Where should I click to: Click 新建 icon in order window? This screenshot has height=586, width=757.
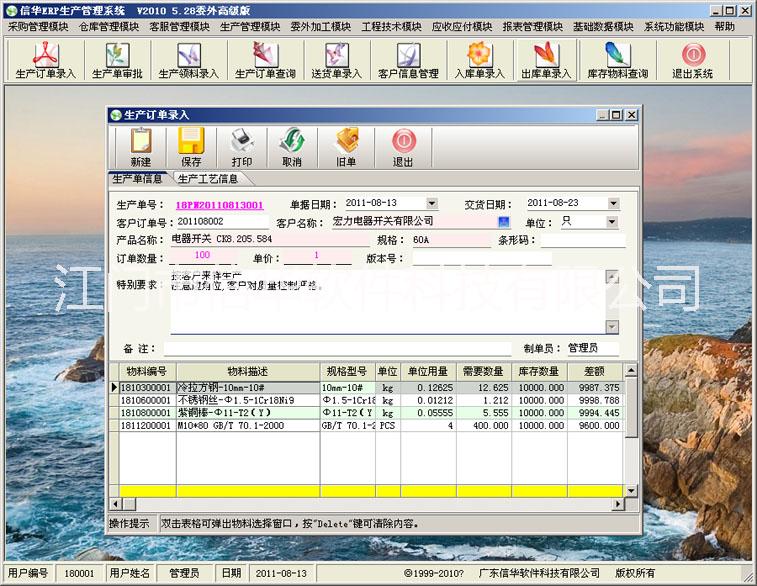point(141,147)
